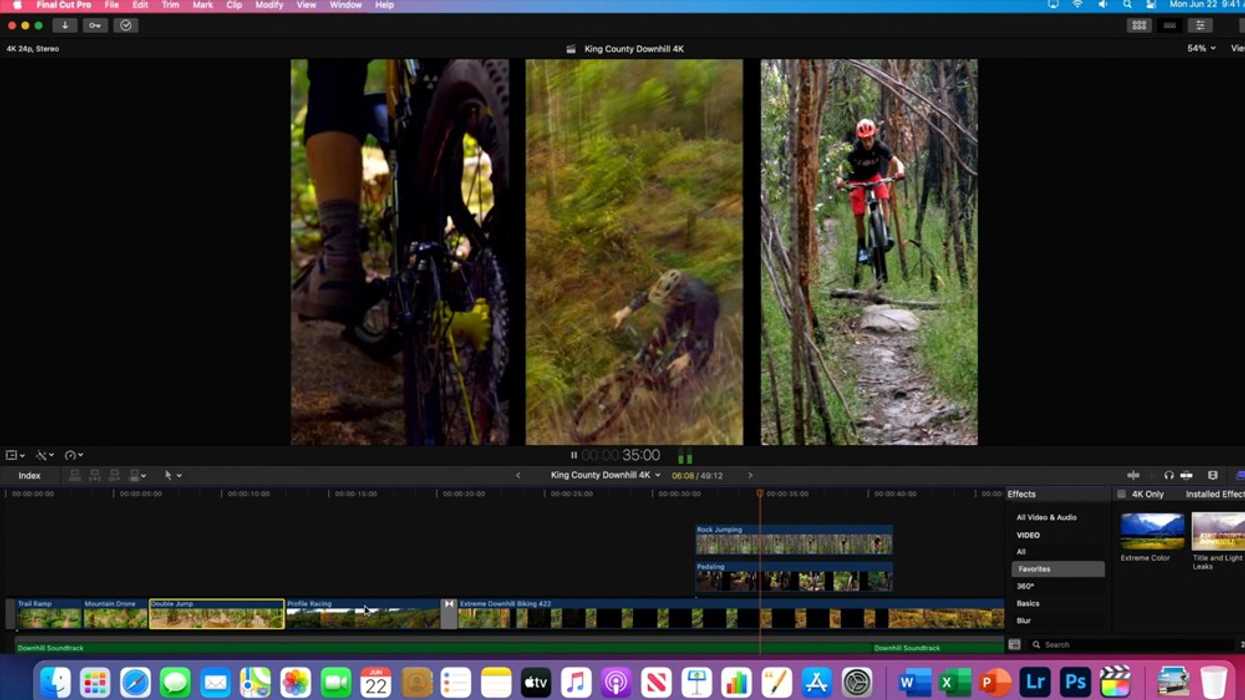
Task: Open the overwrite clip edit dropdown
Action: click(138, 476)
